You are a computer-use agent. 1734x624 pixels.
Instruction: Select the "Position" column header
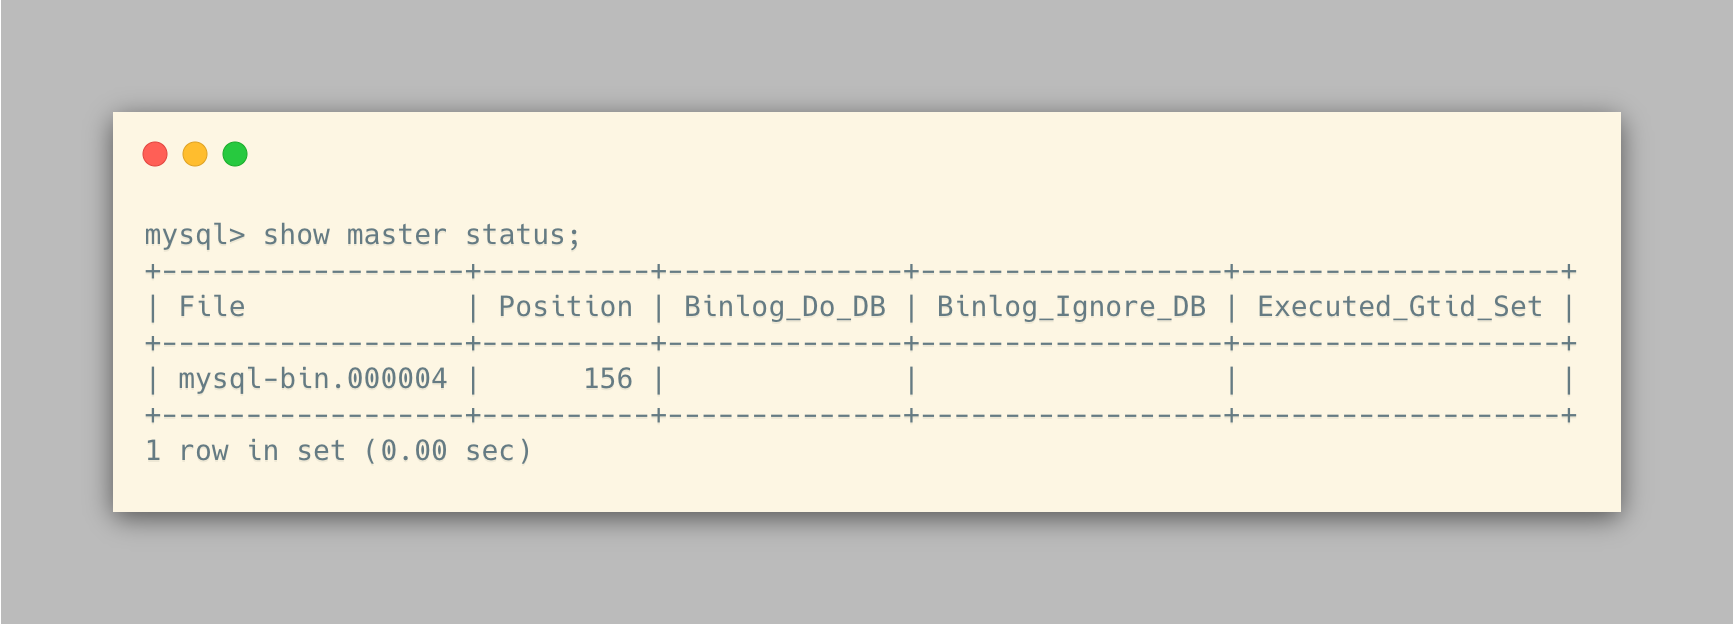tap(566, 307)
